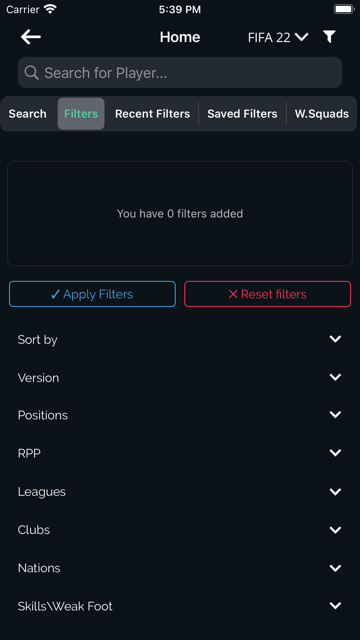Expand the Nations filter chevron
The image size is (360, 640).
335,568
